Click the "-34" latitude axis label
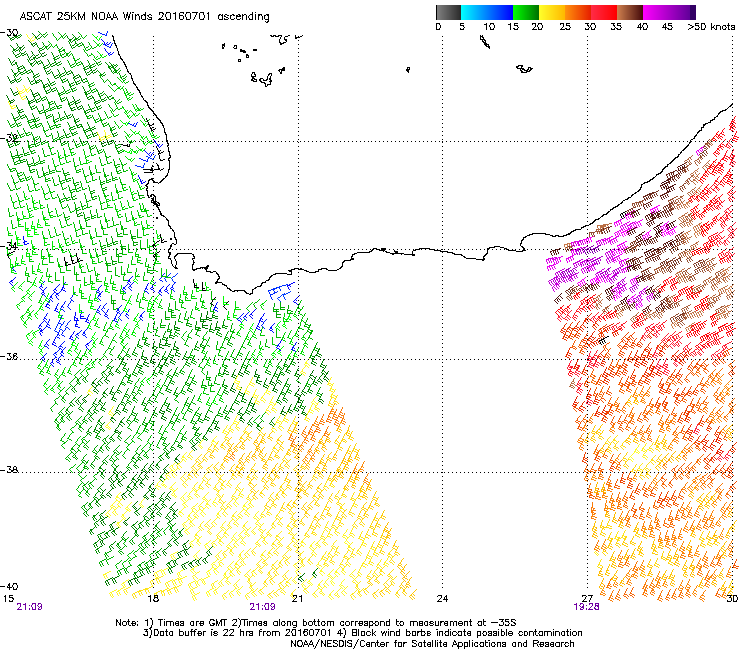 [x=9, y=246]
